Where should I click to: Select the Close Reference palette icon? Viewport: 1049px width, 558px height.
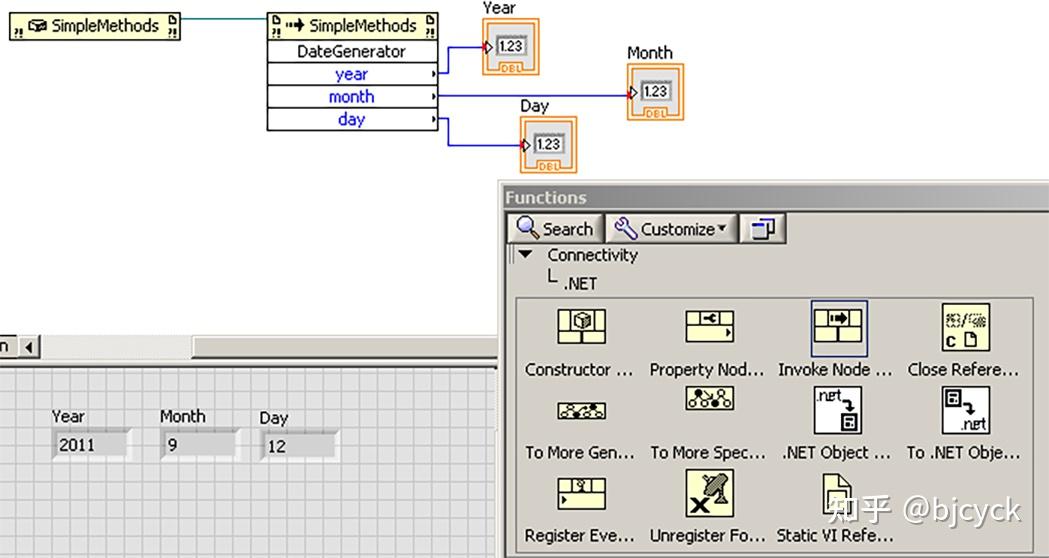click(x=965, y=327)
